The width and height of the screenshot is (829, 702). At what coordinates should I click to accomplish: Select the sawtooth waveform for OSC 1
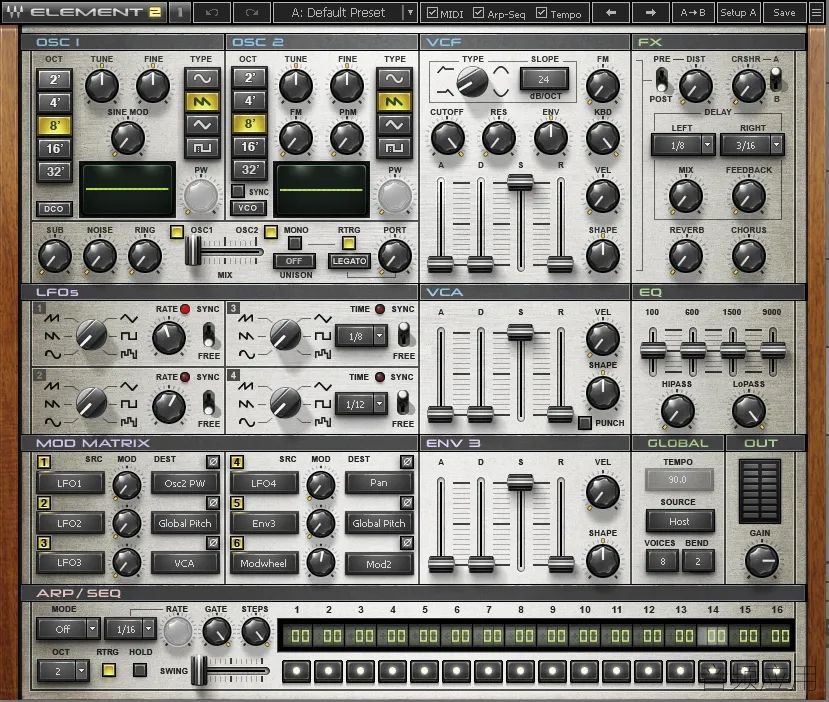point(201,101)
